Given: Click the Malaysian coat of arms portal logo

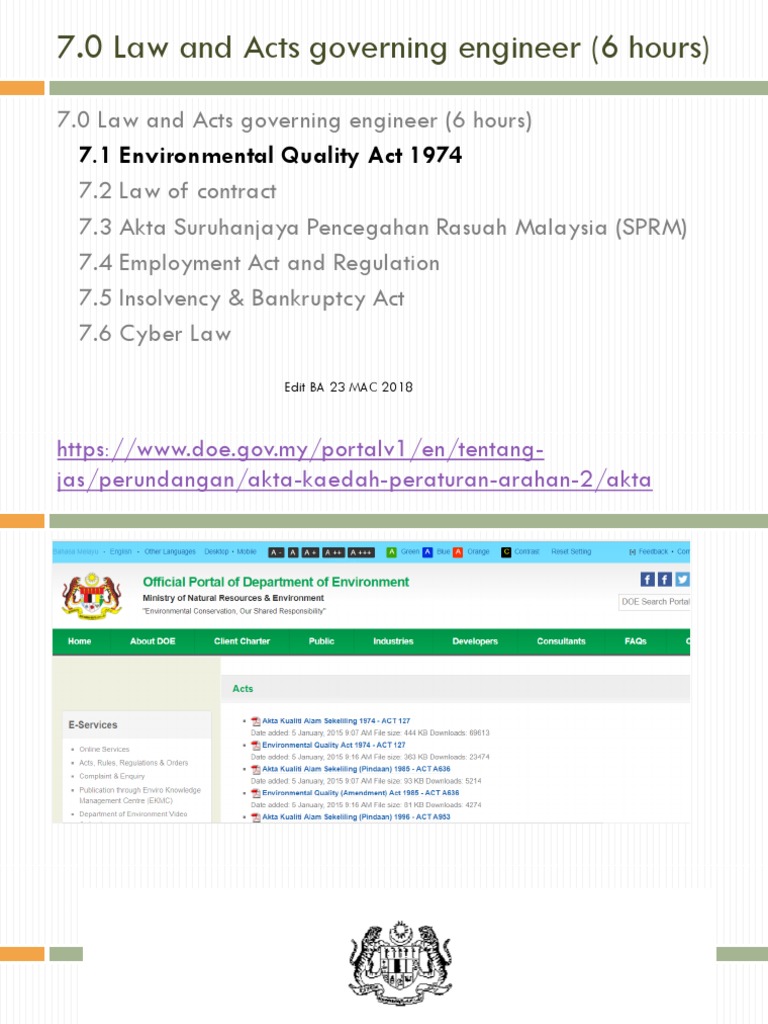Looking at the screenshot, I should pos(92,596).
